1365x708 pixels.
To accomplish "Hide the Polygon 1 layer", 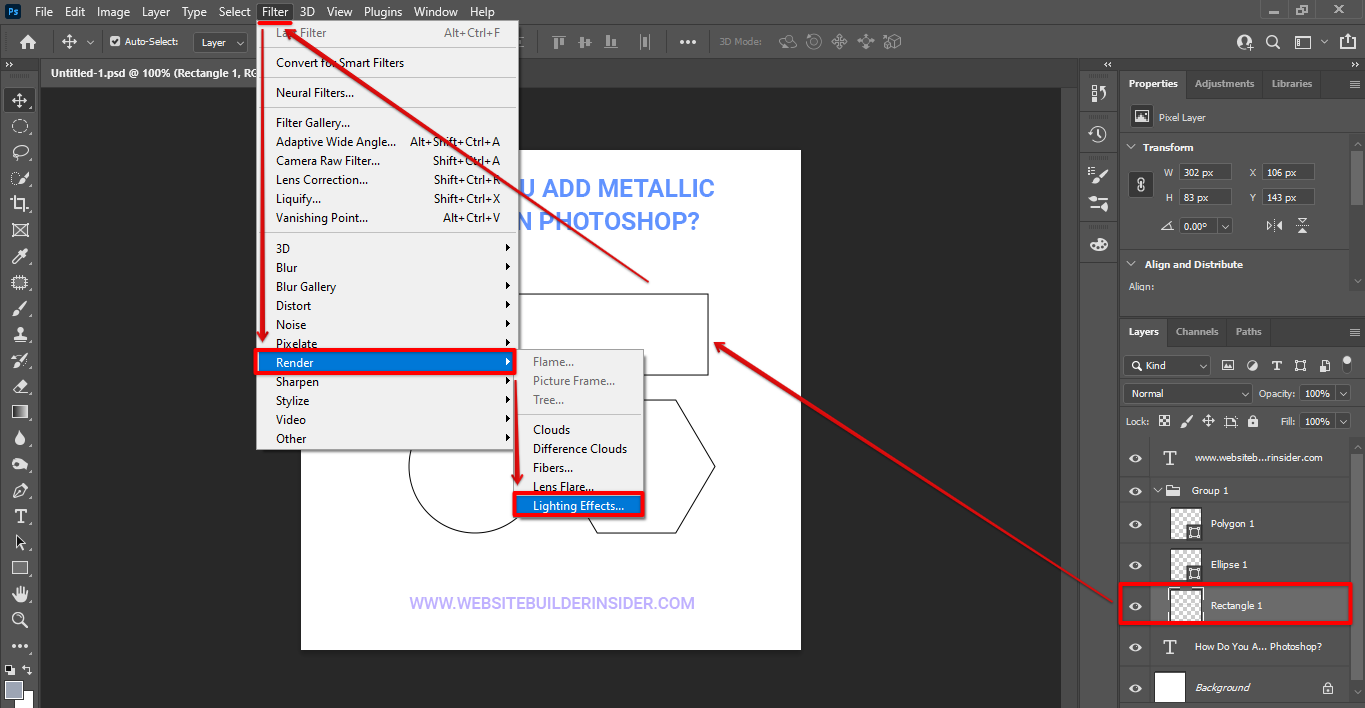I will (1135, 523).
